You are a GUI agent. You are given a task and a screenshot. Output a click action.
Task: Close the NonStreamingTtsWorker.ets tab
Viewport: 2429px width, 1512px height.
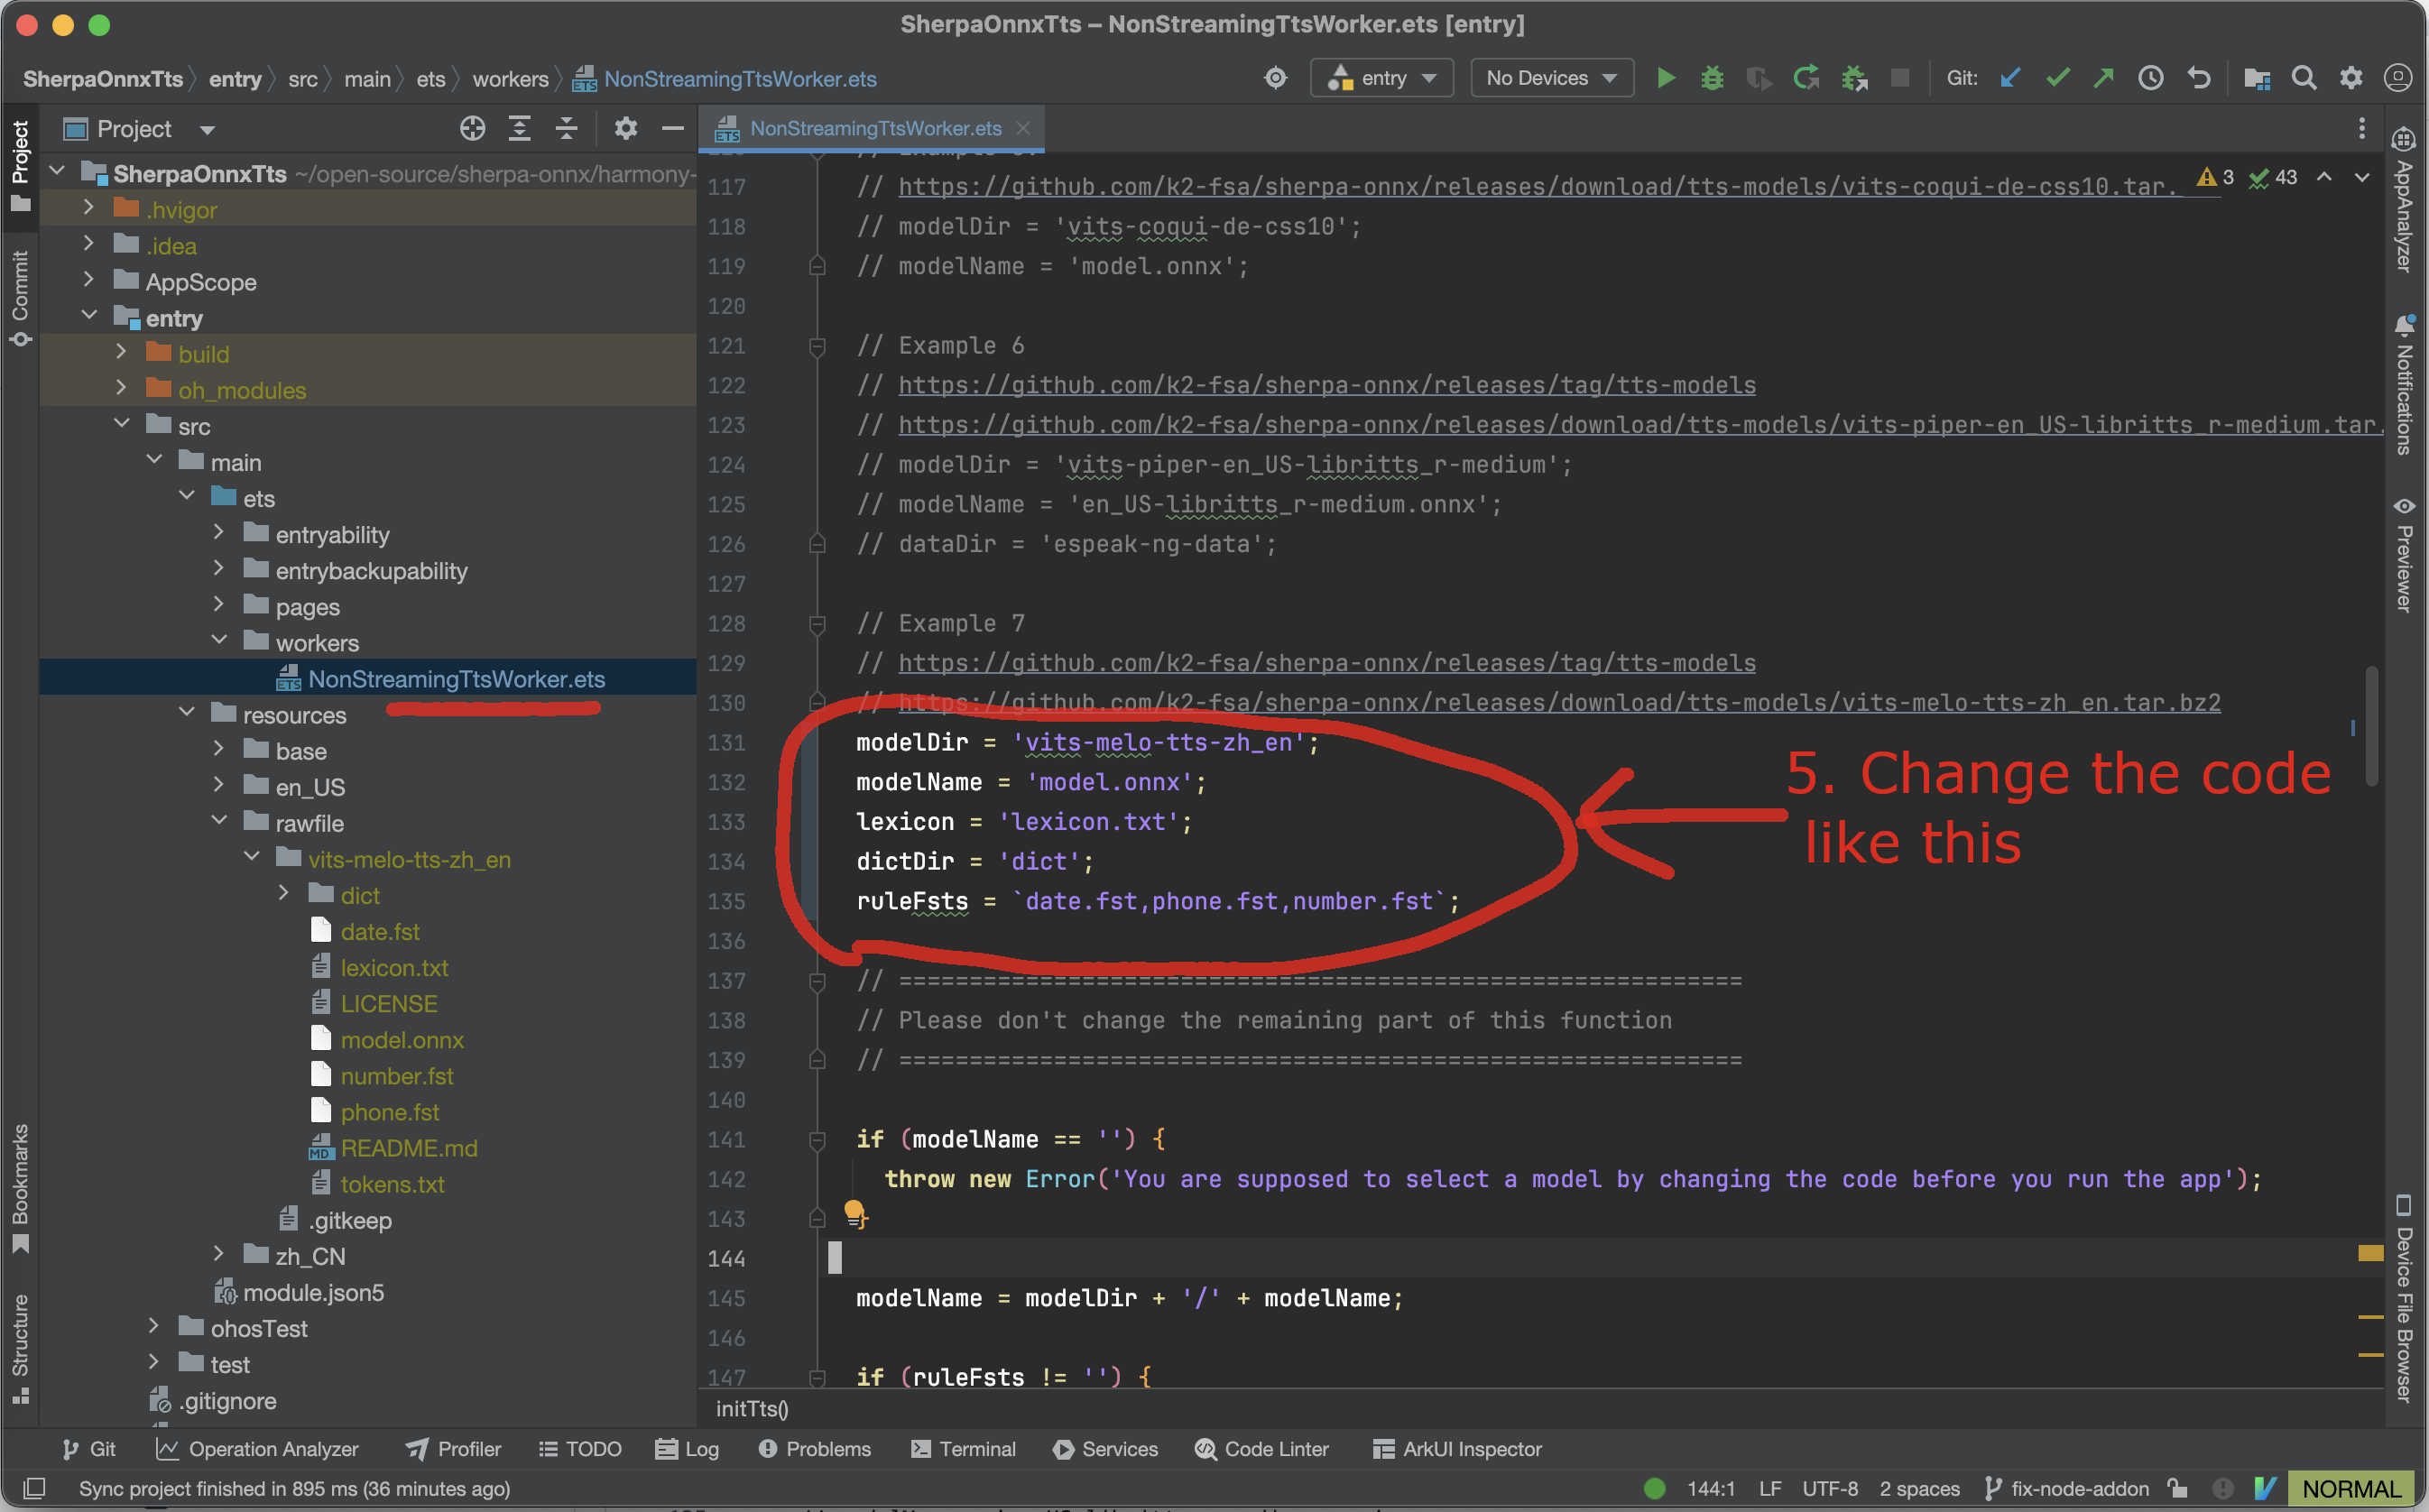[1023, 128]
